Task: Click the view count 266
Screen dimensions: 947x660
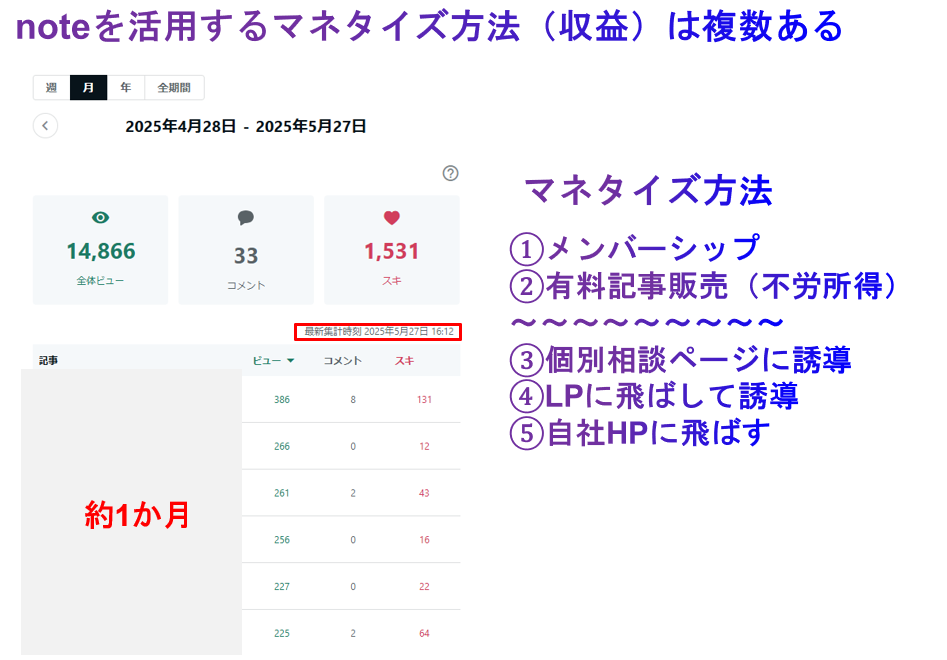Action: [x=282, y=446]
